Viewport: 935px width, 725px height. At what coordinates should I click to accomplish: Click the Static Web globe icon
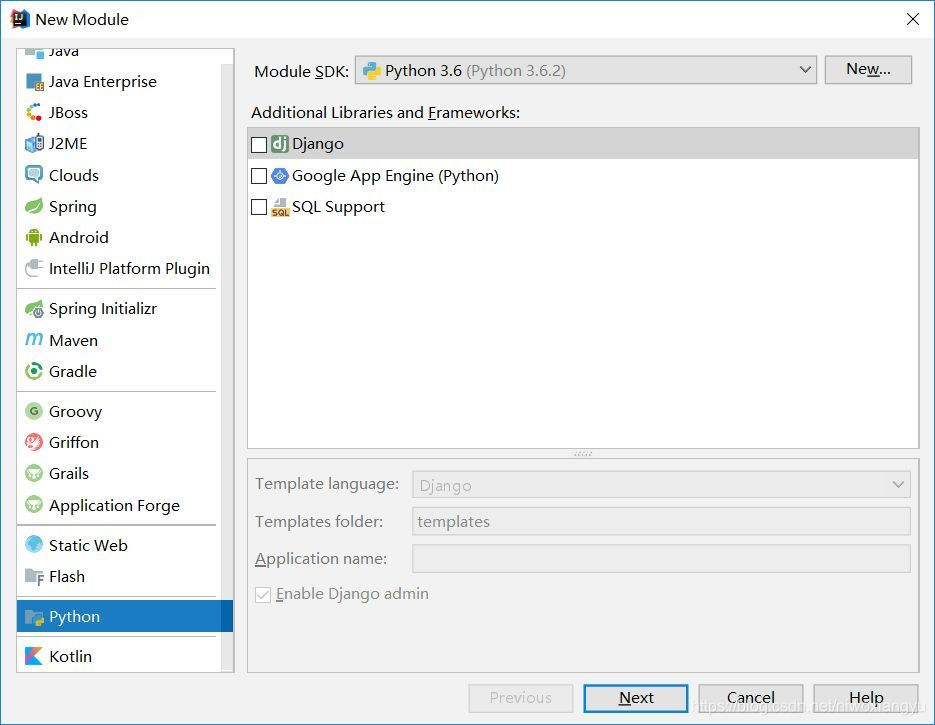tap(34, 544)
